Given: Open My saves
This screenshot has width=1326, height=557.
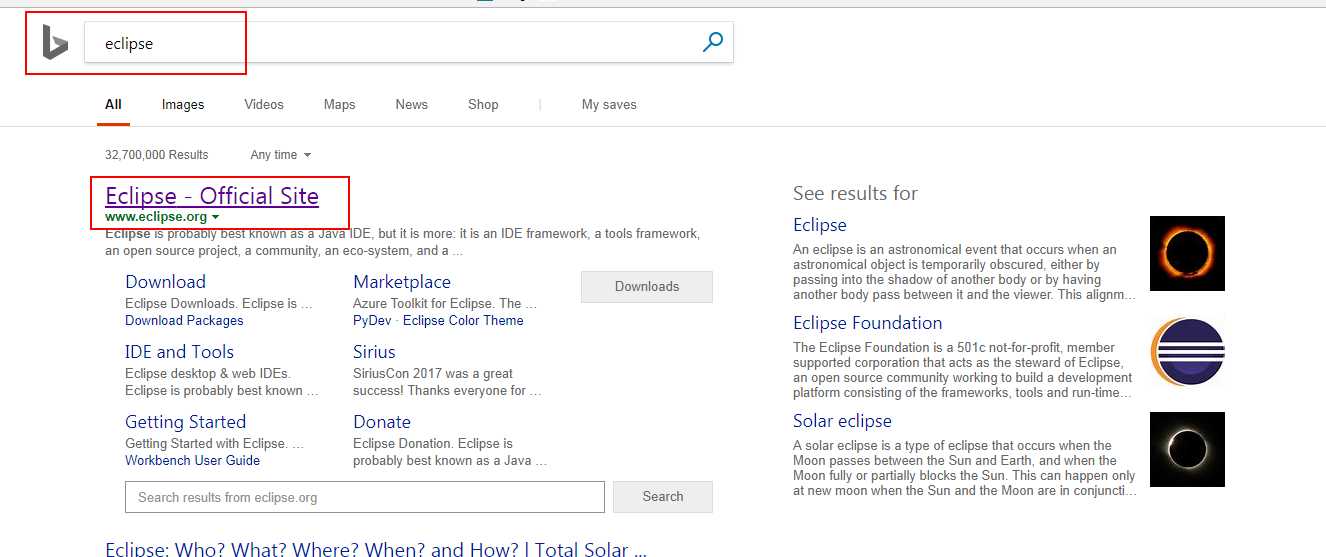Looking at the screenshot, I should pyautogui.click(x=609, y=104).
